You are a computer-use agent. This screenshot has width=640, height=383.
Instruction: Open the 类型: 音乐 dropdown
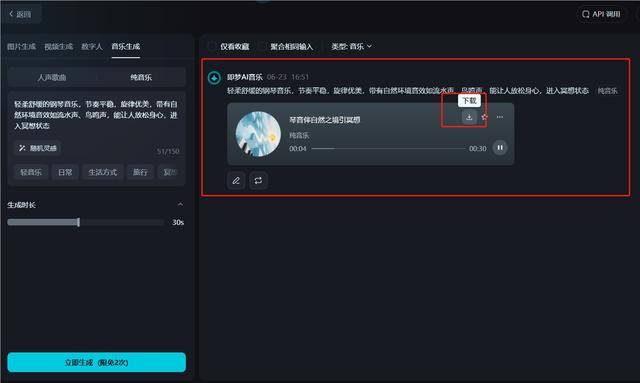coord(351,47)
